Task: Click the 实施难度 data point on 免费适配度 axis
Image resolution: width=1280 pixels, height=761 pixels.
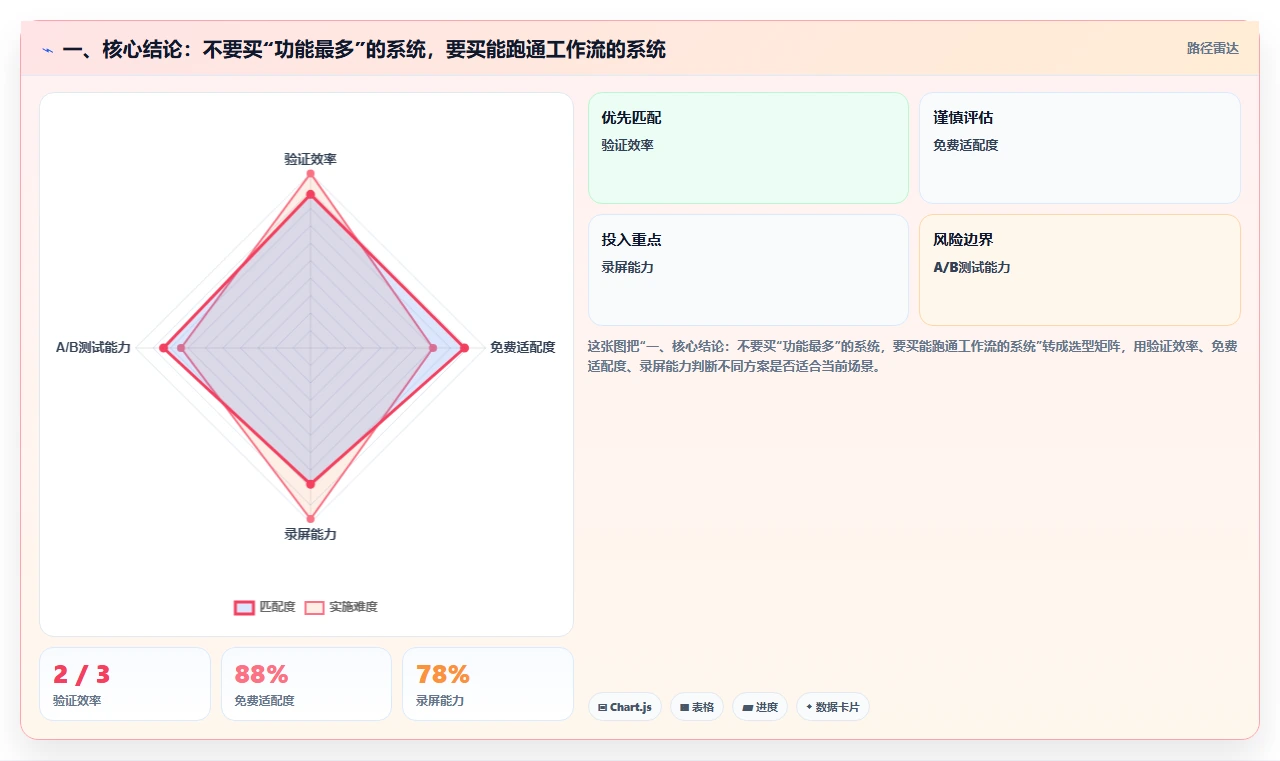Action: click(x=433, y=348)
